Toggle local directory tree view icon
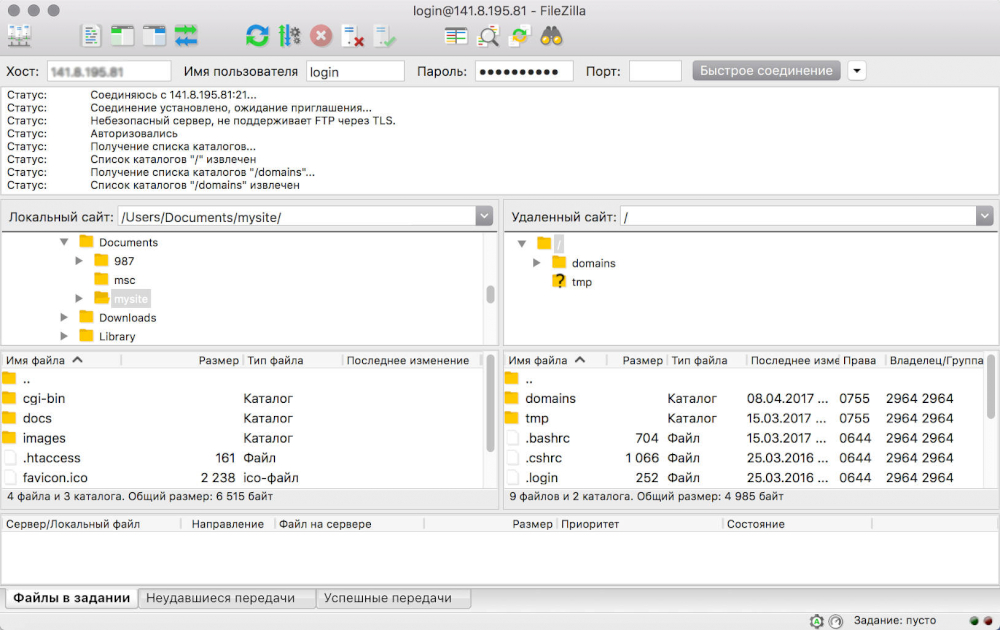 click(x=123, y=36)
